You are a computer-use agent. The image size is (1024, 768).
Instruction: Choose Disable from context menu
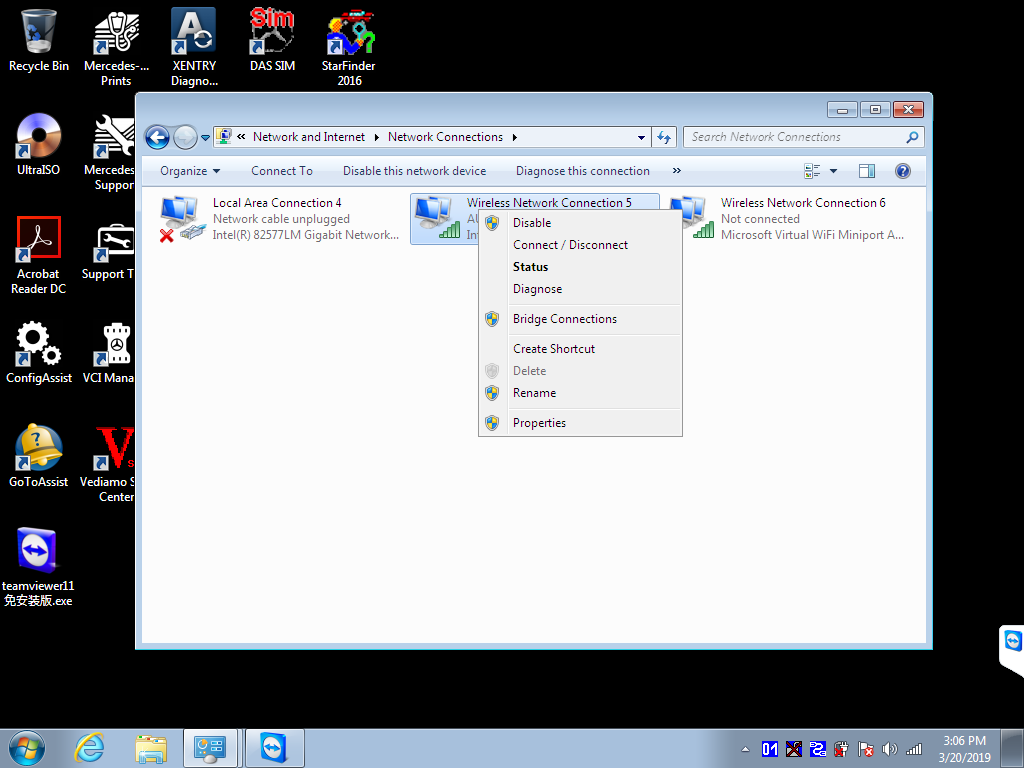581,223
